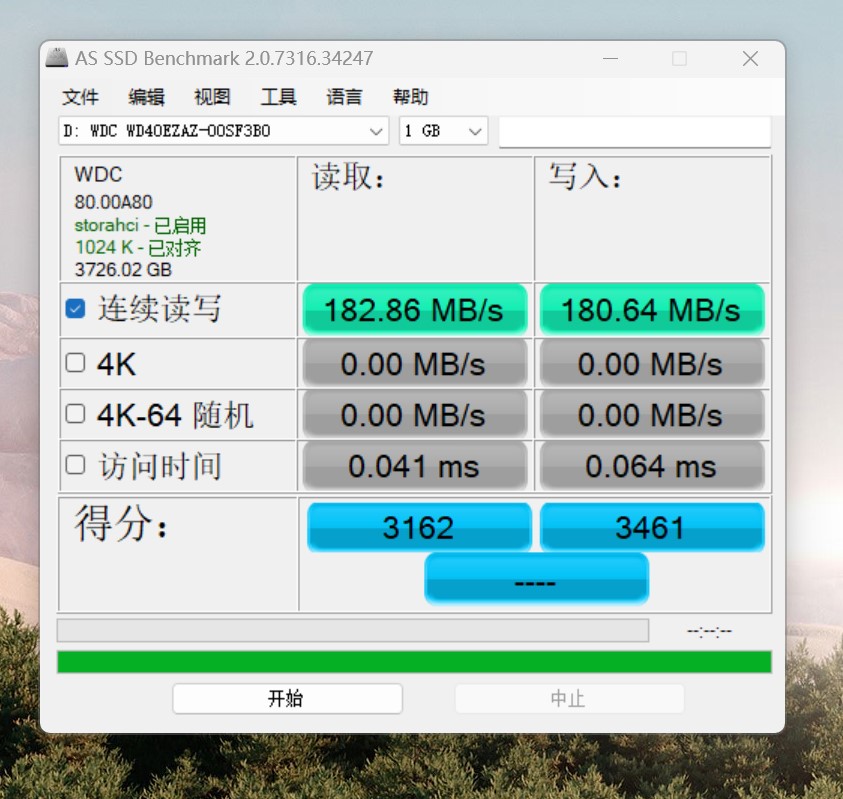
Task: Click the write score 3461
Action: coord(652,527)
